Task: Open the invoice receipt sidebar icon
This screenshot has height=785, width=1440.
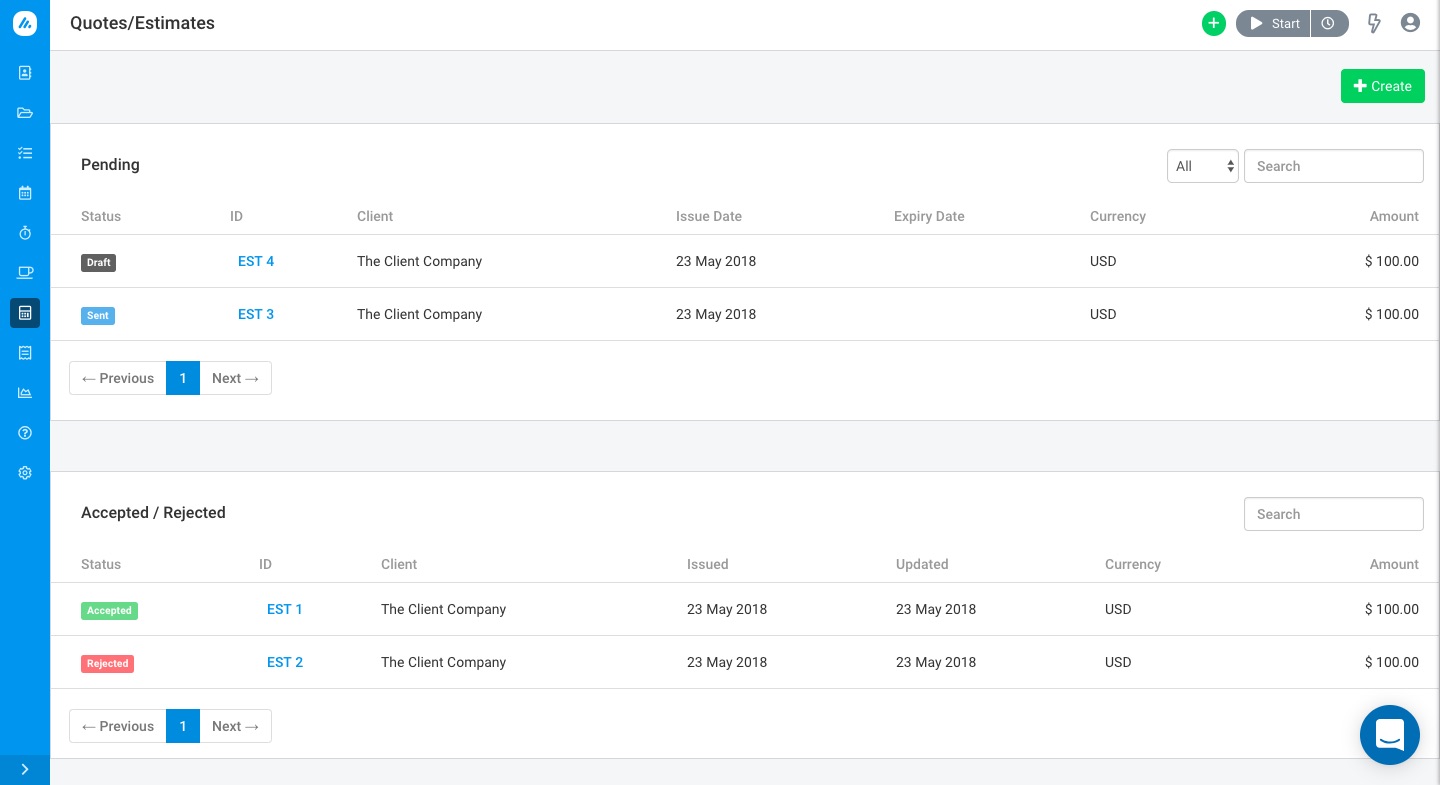Action: 25,353
